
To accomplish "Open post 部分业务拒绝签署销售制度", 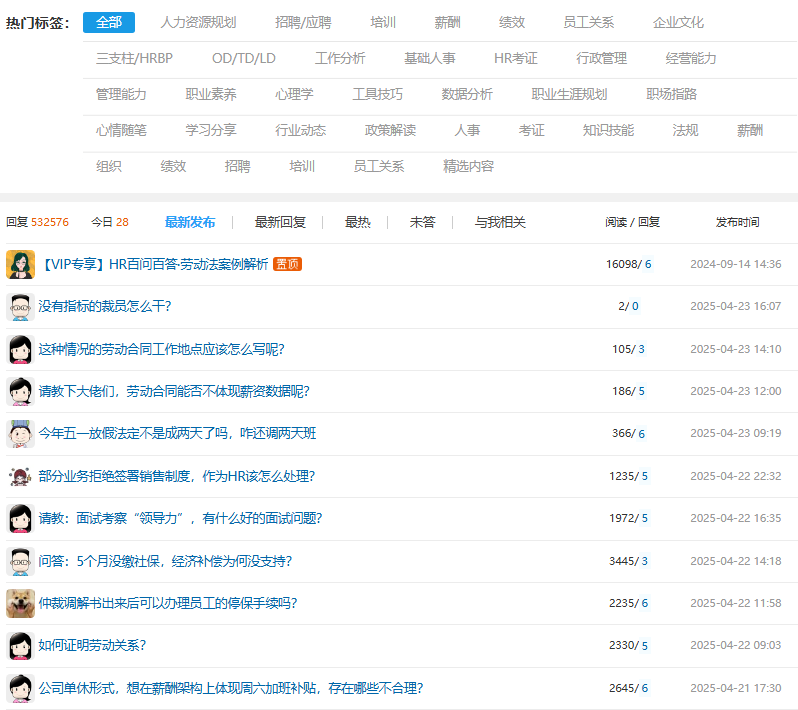I will point(177,476).
